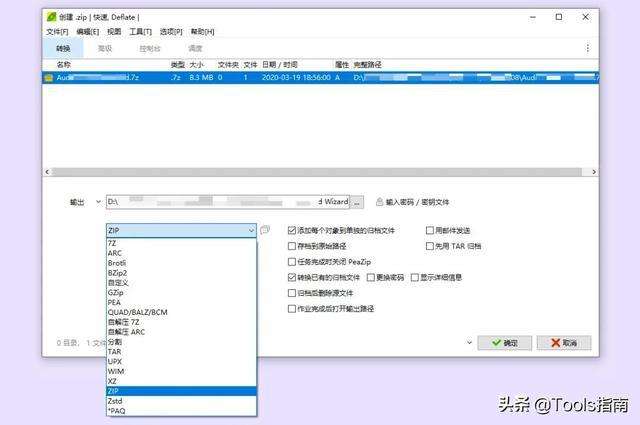
Task: Pick 自定义 in the format list
Action: coord(181,283)
